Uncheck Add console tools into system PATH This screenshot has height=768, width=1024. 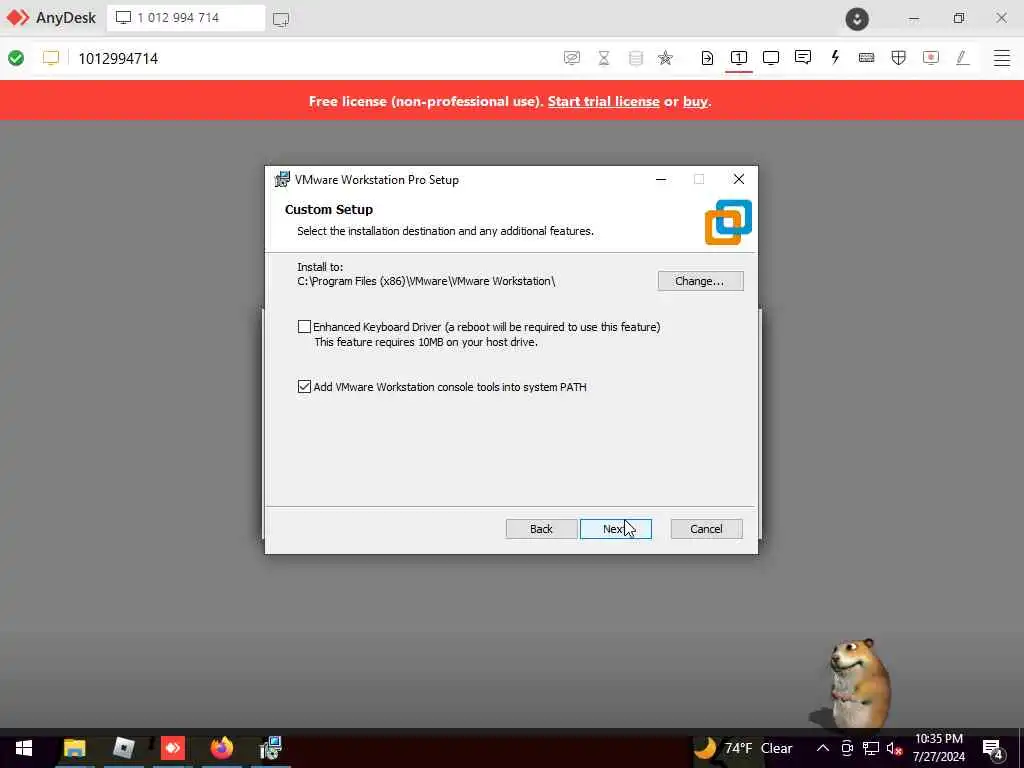(x=304, y=387)
